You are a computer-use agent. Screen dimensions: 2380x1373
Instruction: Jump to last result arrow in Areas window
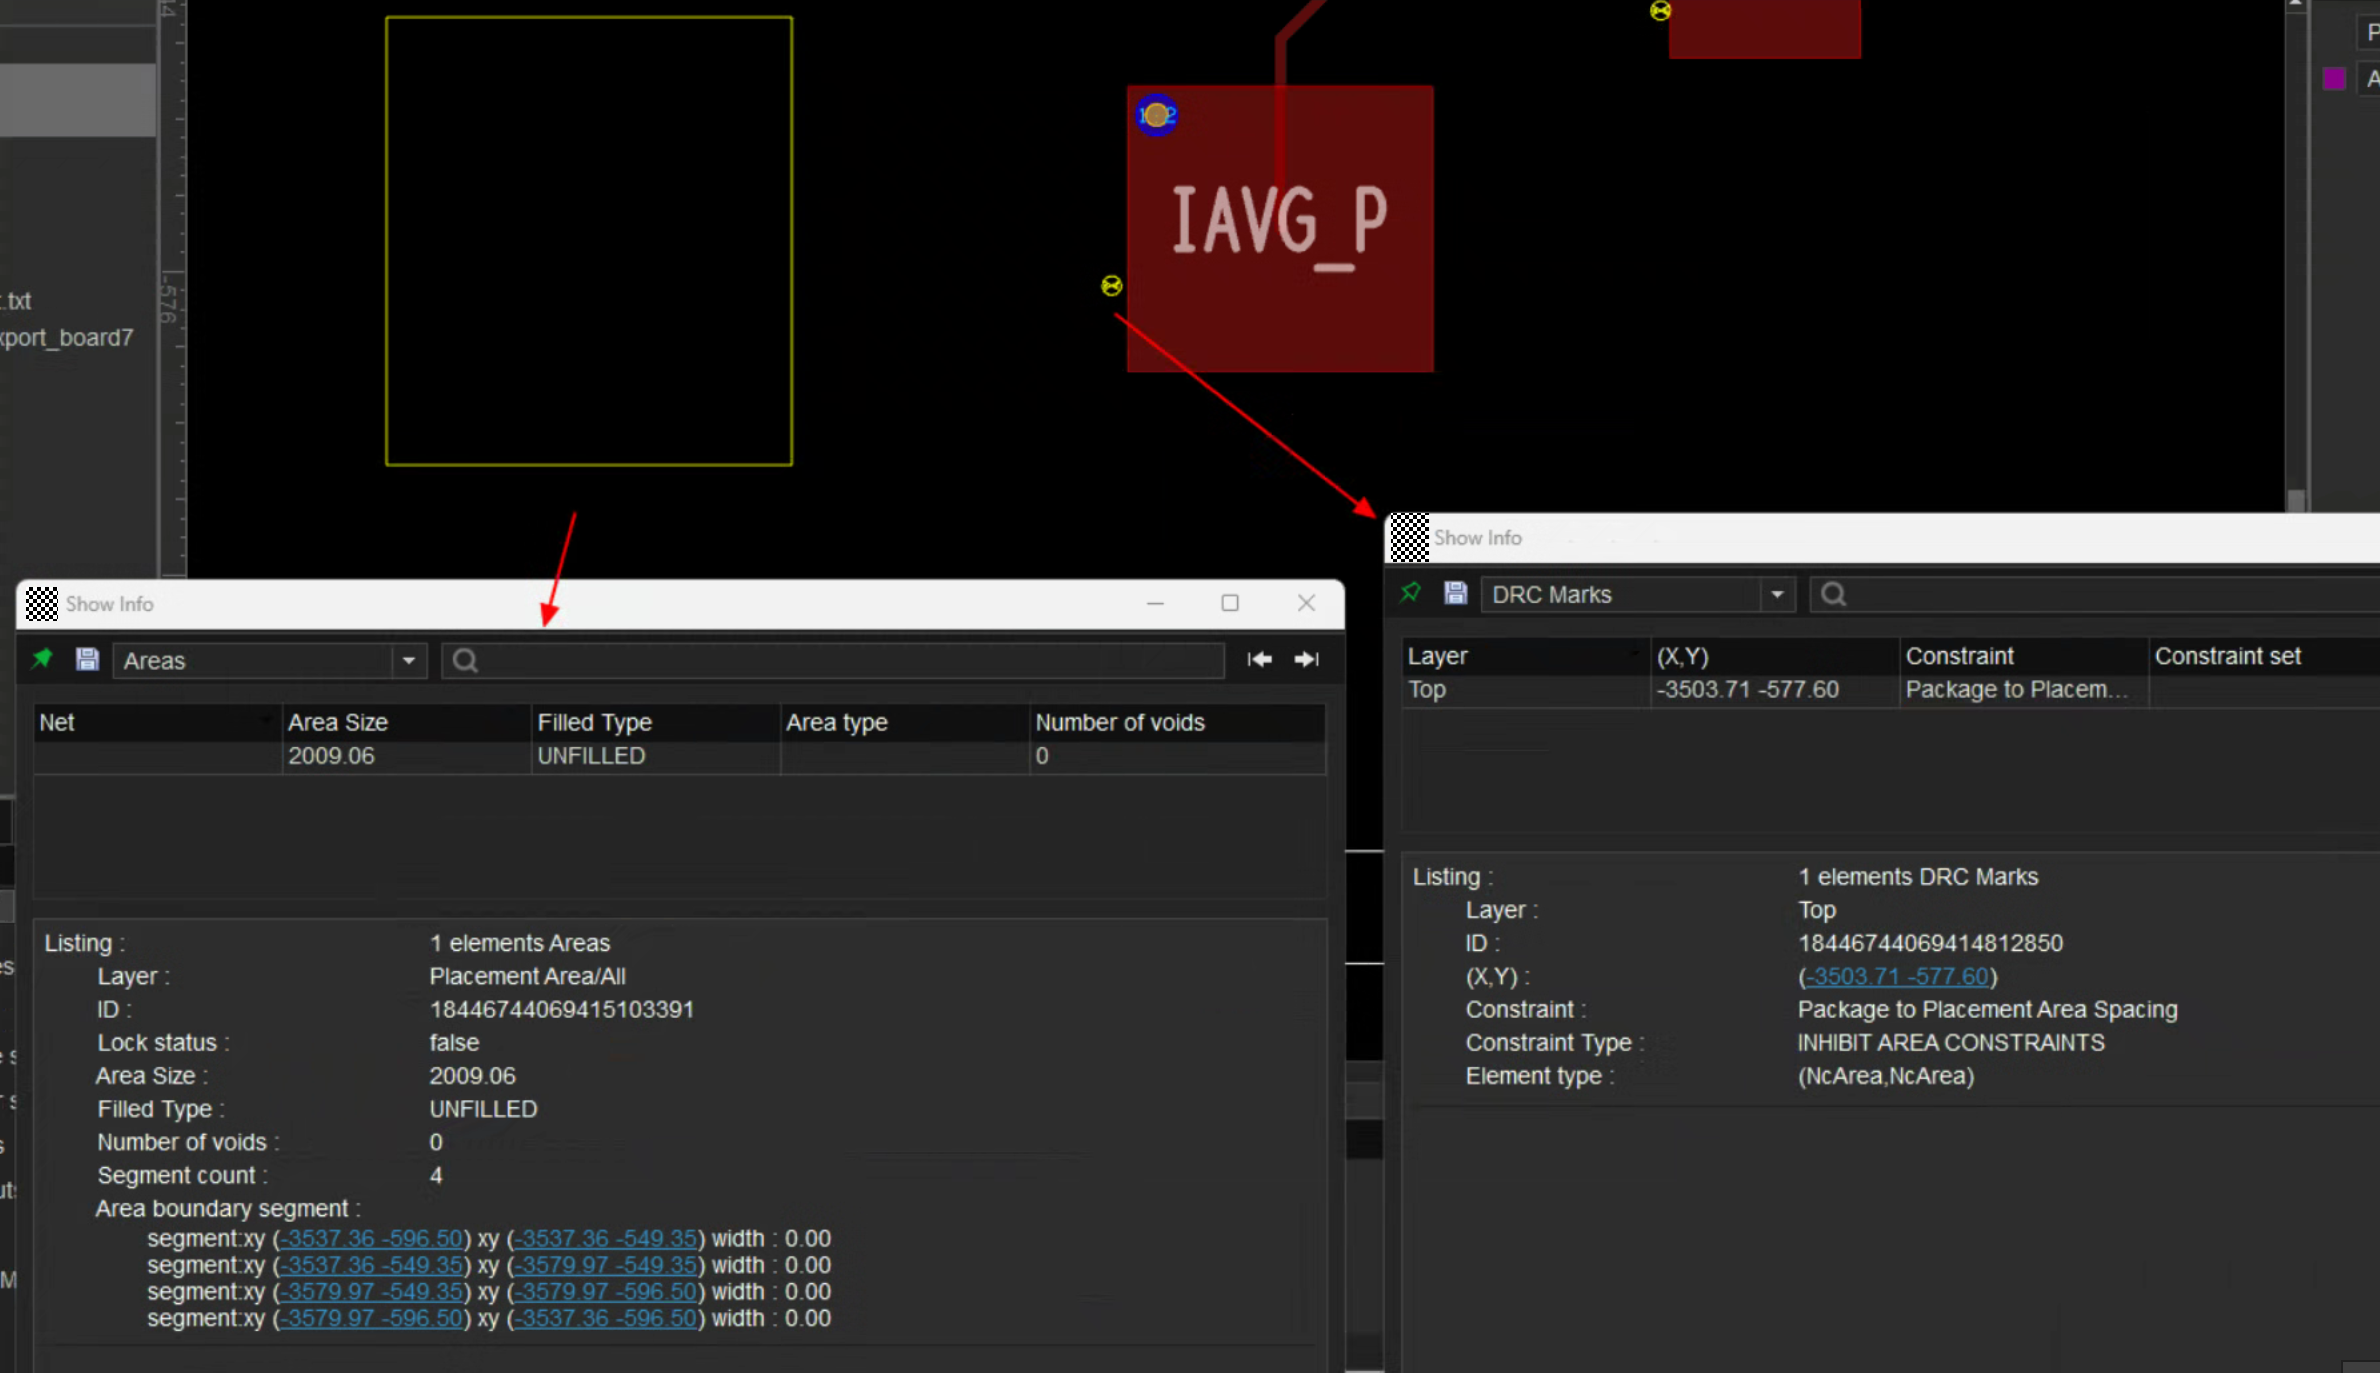pos(1306,660)
